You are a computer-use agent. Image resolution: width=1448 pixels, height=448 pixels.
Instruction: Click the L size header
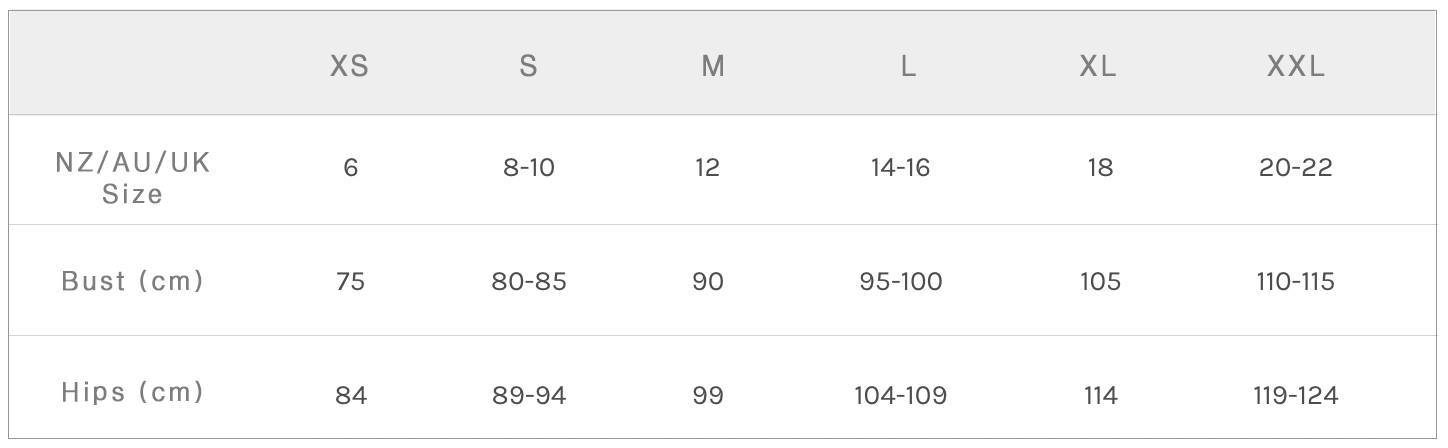pyautogui.click(x=908, y=66)
